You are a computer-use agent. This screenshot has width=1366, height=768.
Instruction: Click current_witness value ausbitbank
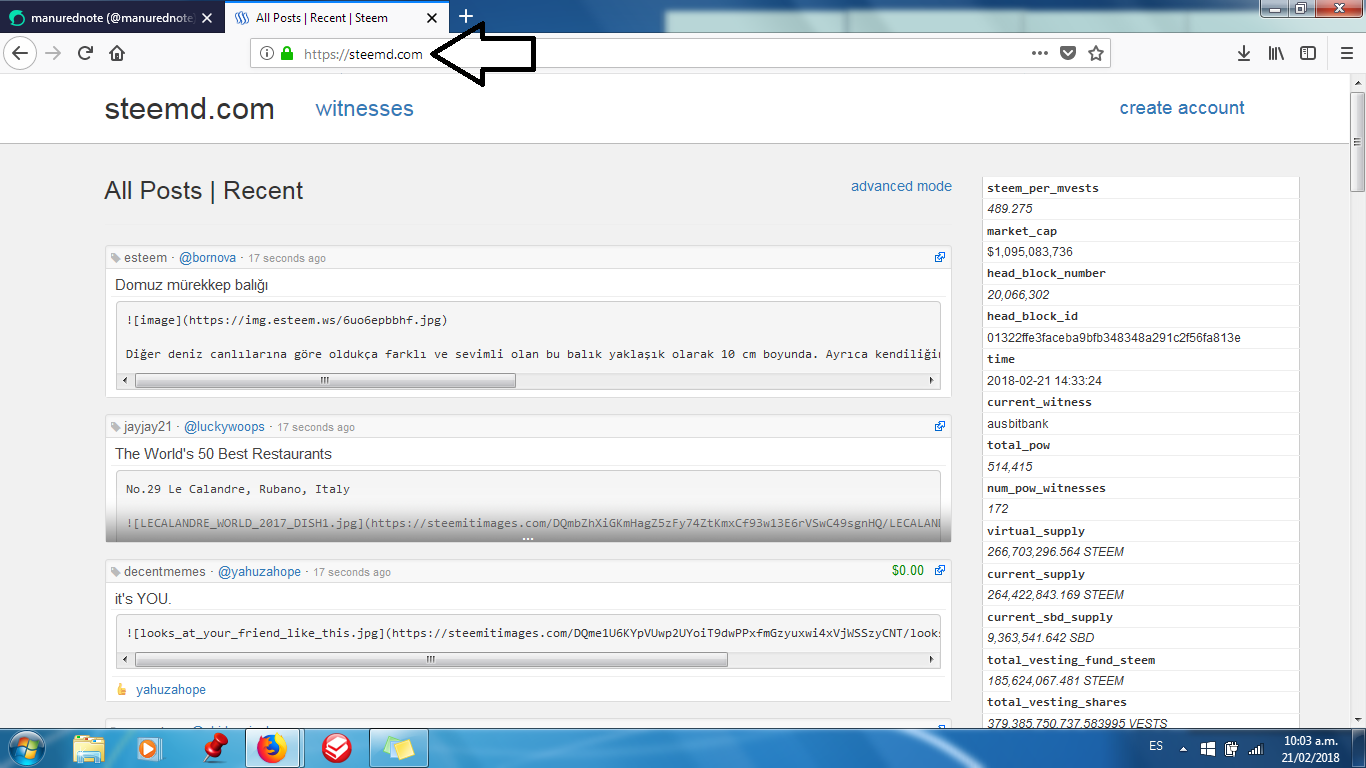pyautogui.click(x=1018, y=424)
